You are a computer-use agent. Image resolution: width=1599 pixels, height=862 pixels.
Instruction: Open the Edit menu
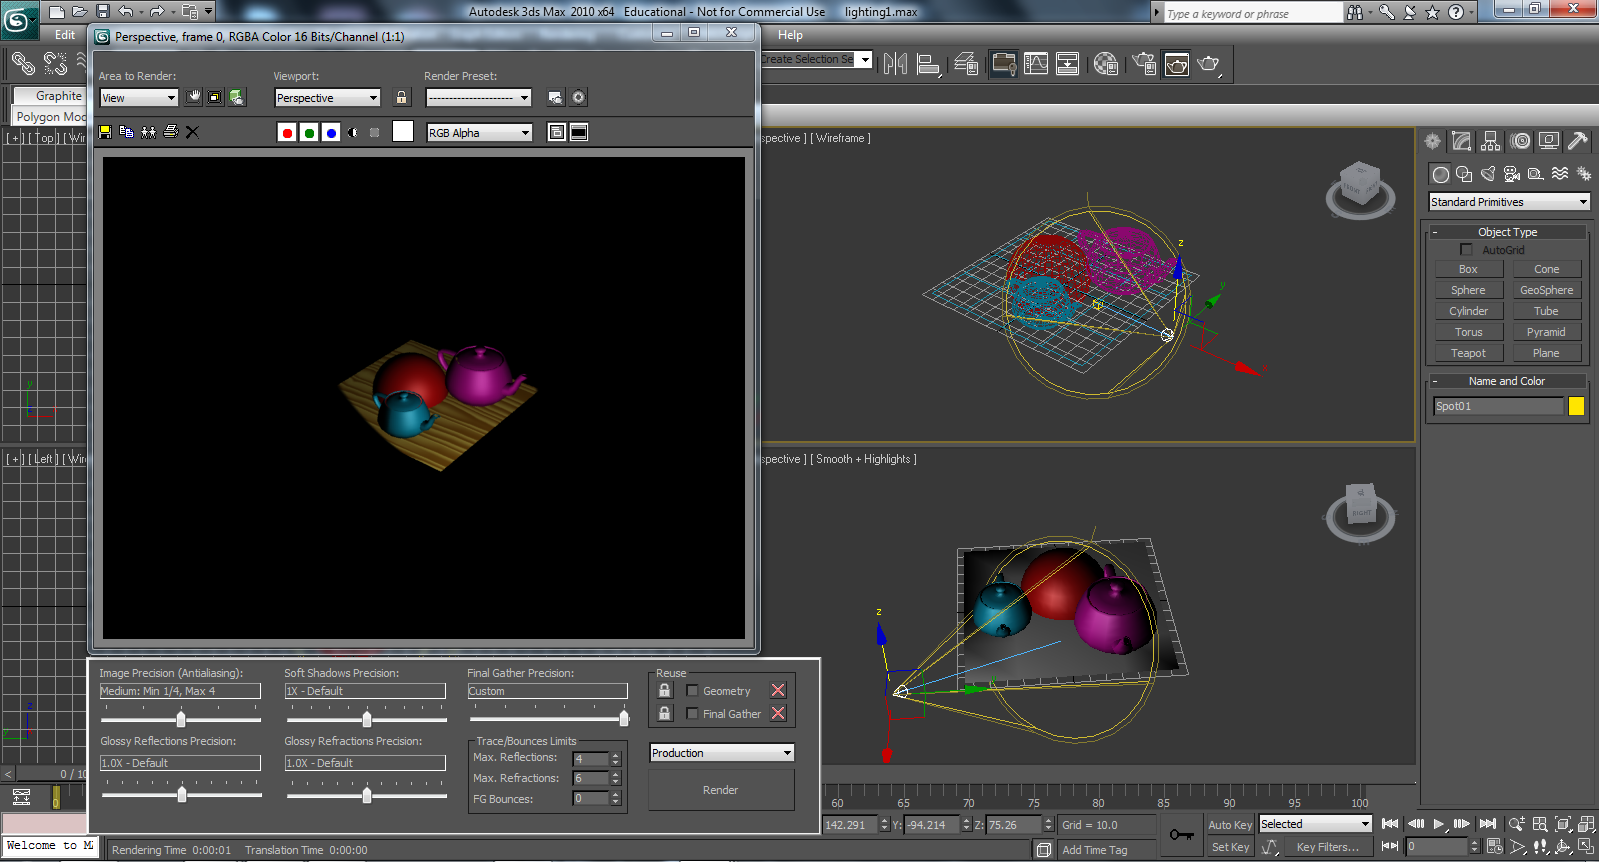point(65,35)
